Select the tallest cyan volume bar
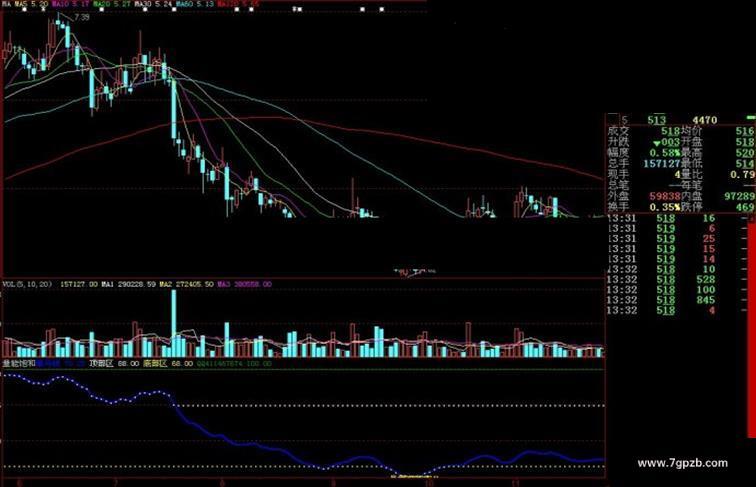The height and width of the screenshot is (487, 756). click(x=174, y=323)
